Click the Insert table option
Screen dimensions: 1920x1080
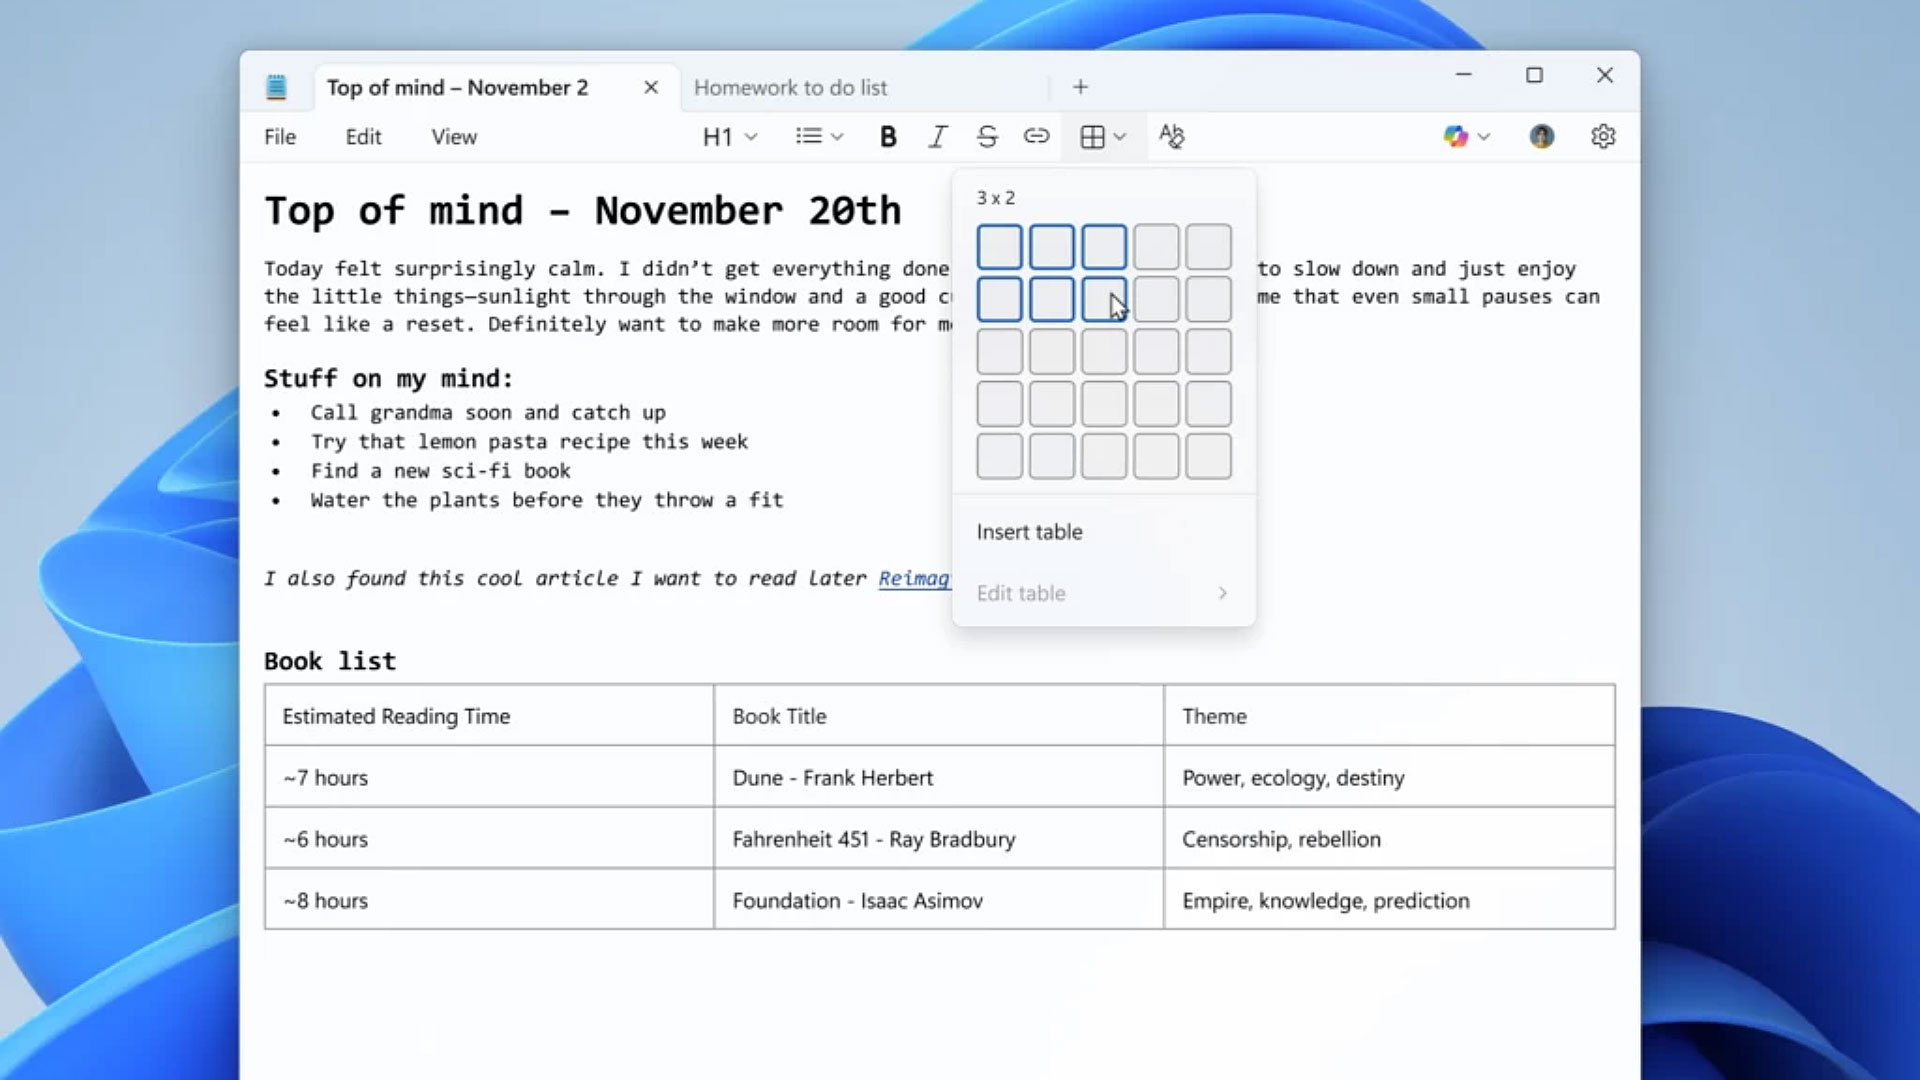[1029, 532]
